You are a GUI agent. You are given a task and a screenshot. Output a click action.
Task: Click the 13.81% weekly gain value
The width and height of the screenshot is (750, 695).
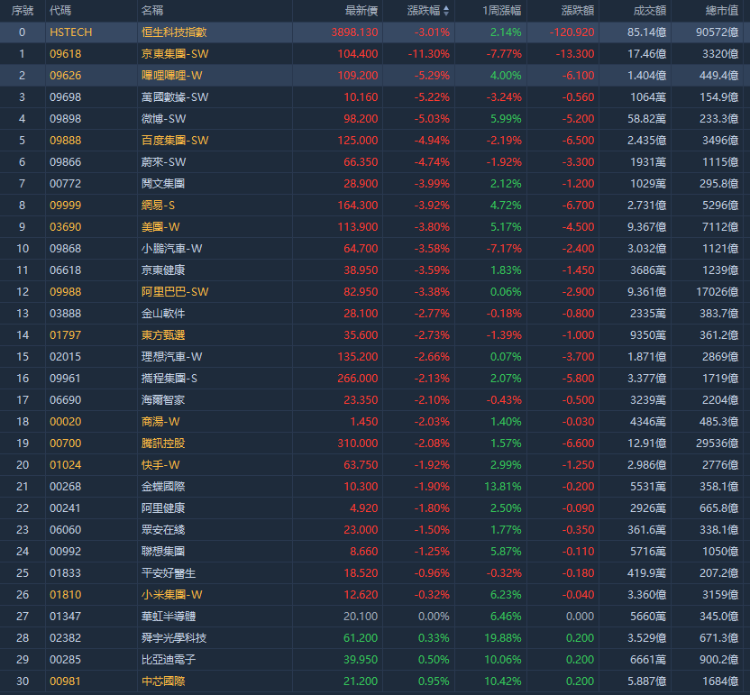coord(503,486)
